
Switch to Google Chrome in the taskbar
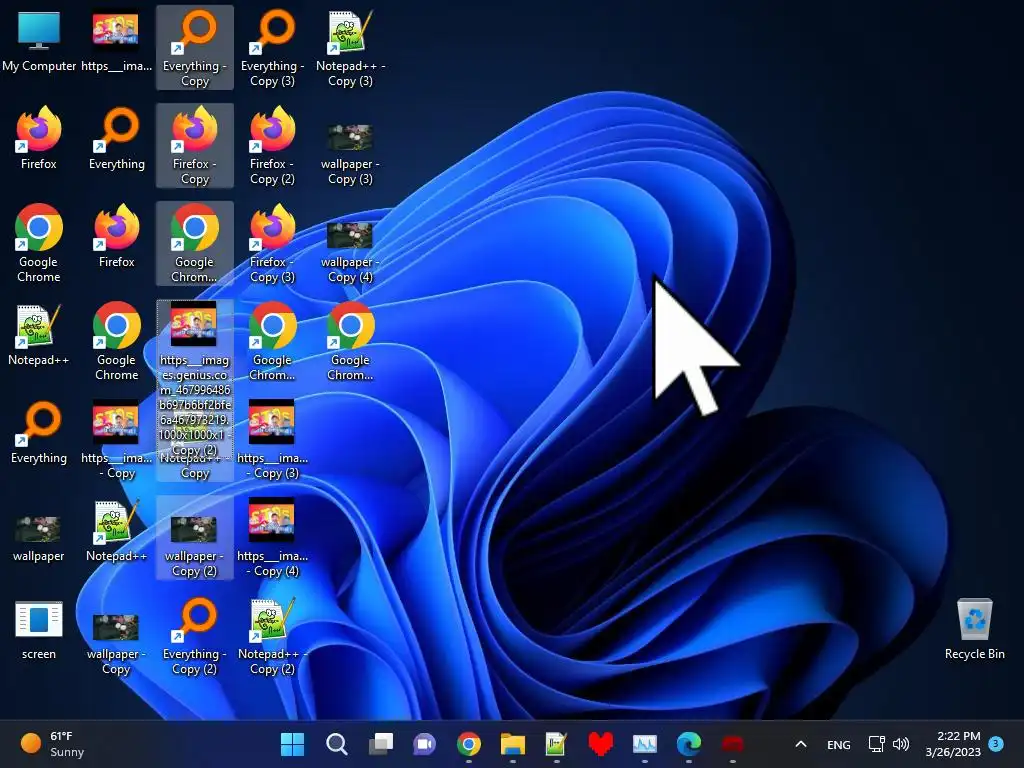pos(468,744)
